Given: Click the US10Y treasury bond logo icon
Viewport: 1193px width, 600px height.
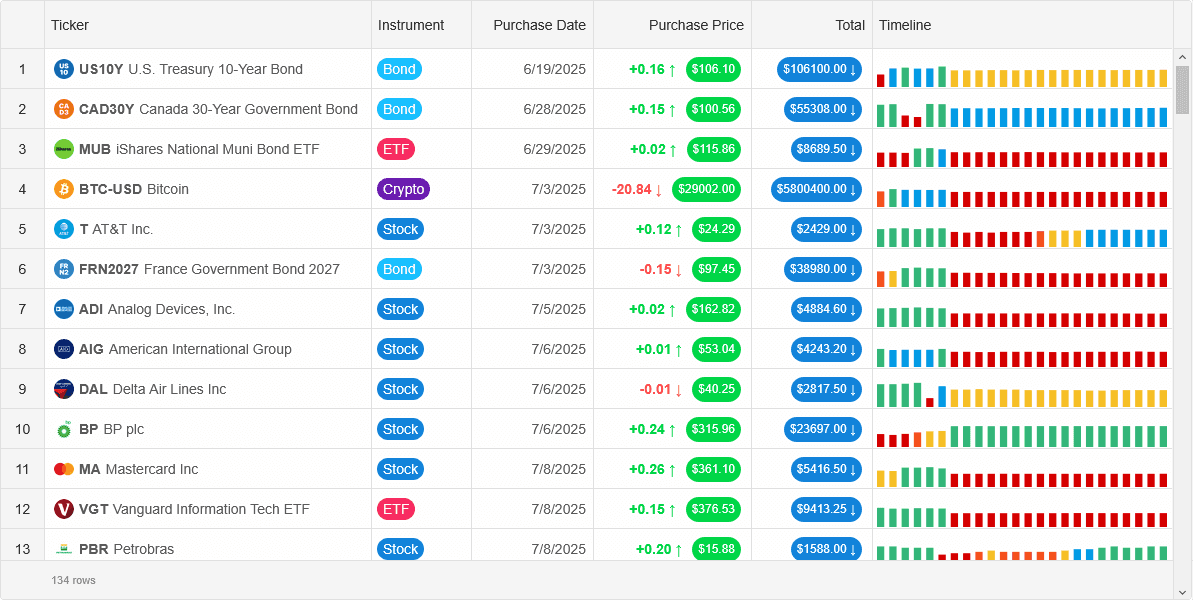Looking at the screenshot, I should pos(64,69).
